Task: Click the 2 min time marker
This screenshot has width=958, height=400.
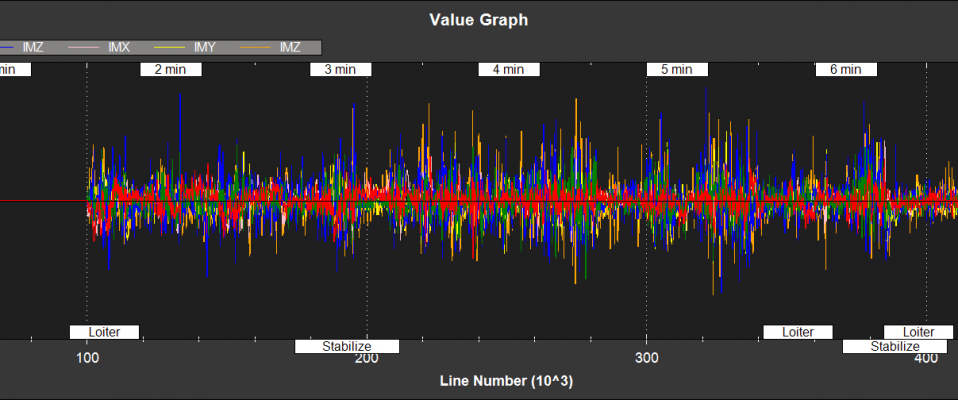Action: click(172, 70)
